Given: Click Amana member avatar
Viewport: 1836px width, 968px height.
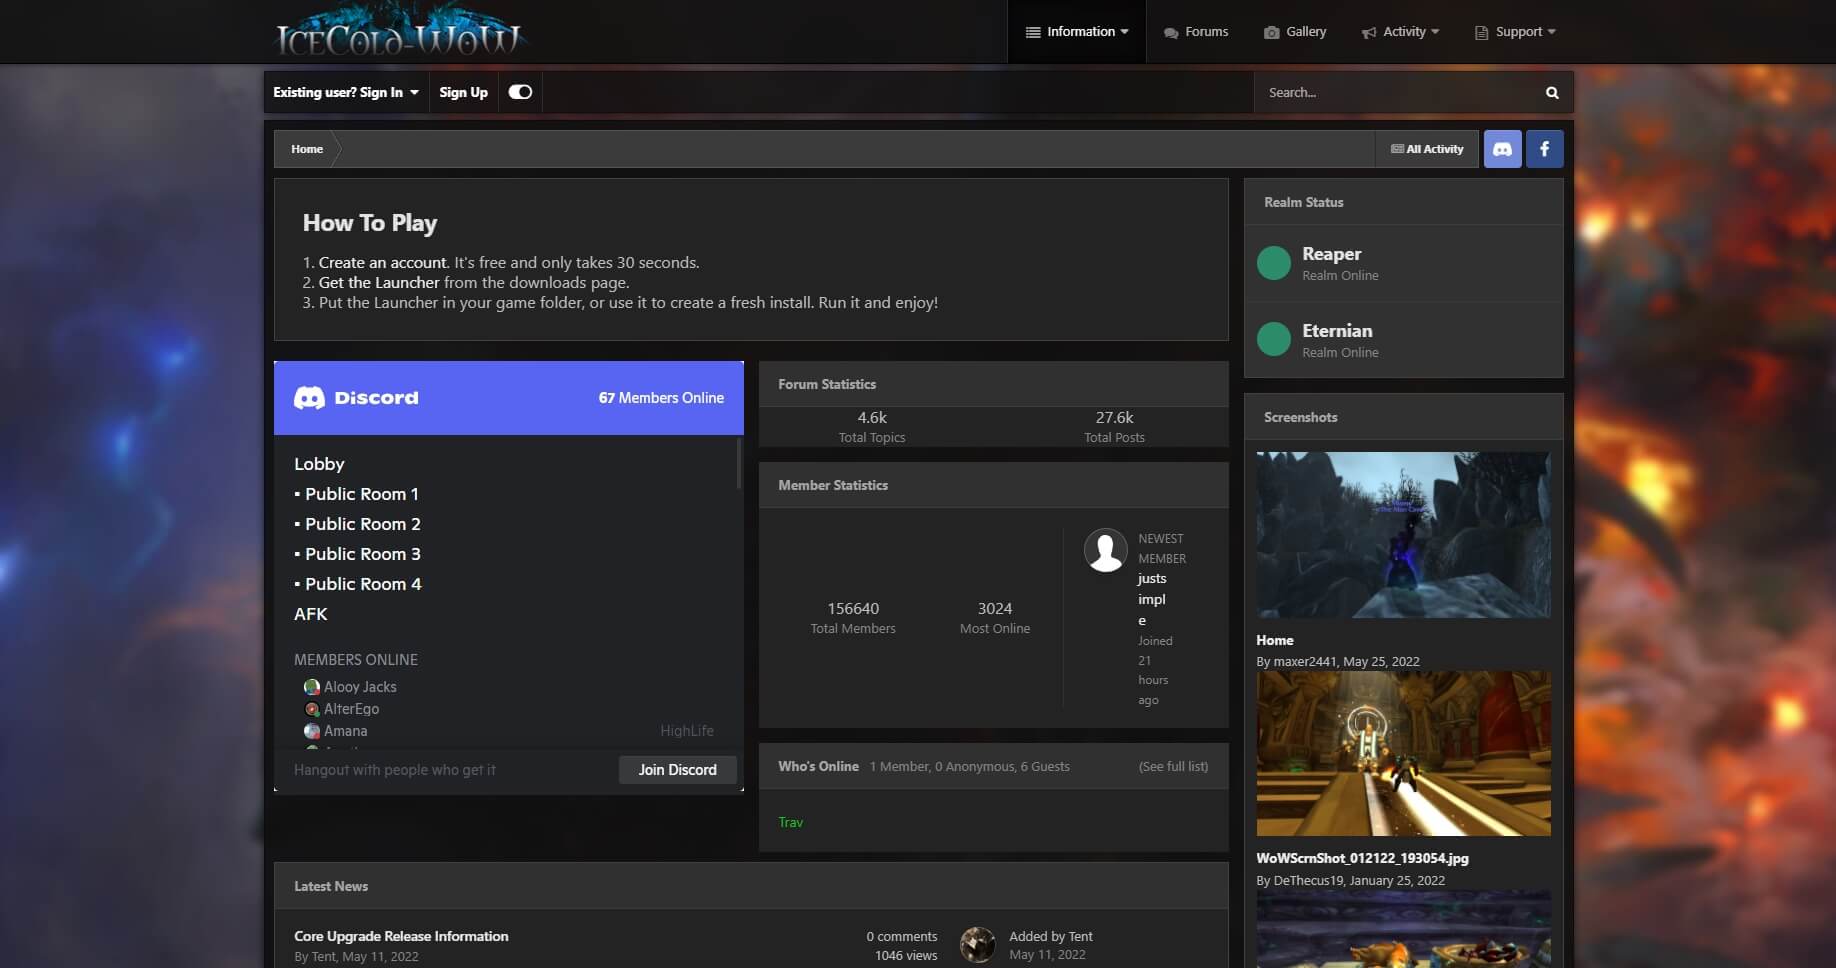Looking at the screenshot, I should click(x=312, y=731).
